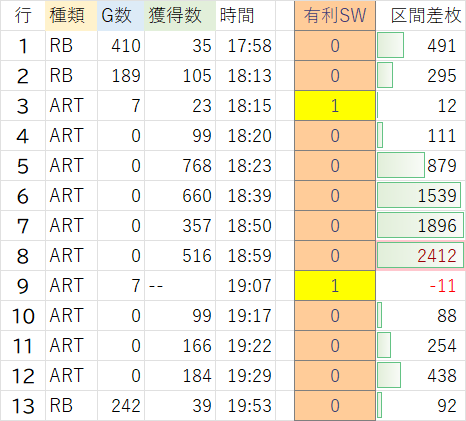The image size is (466, 421).
Task: Click the yellow 有利SW cell in row 3
Action: (x=335, y=106)
